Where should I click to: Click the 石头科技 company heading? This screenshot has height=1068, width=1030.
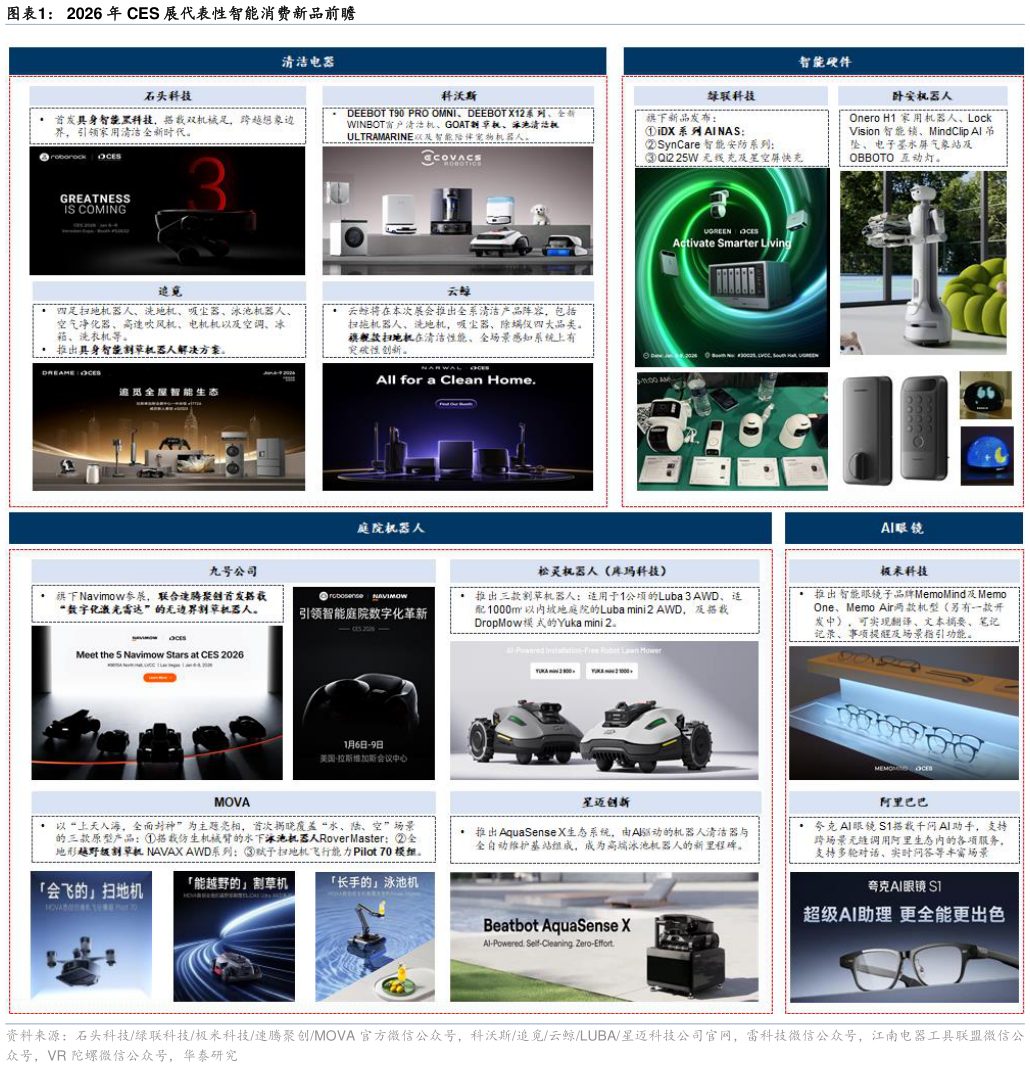coord(168,96)
